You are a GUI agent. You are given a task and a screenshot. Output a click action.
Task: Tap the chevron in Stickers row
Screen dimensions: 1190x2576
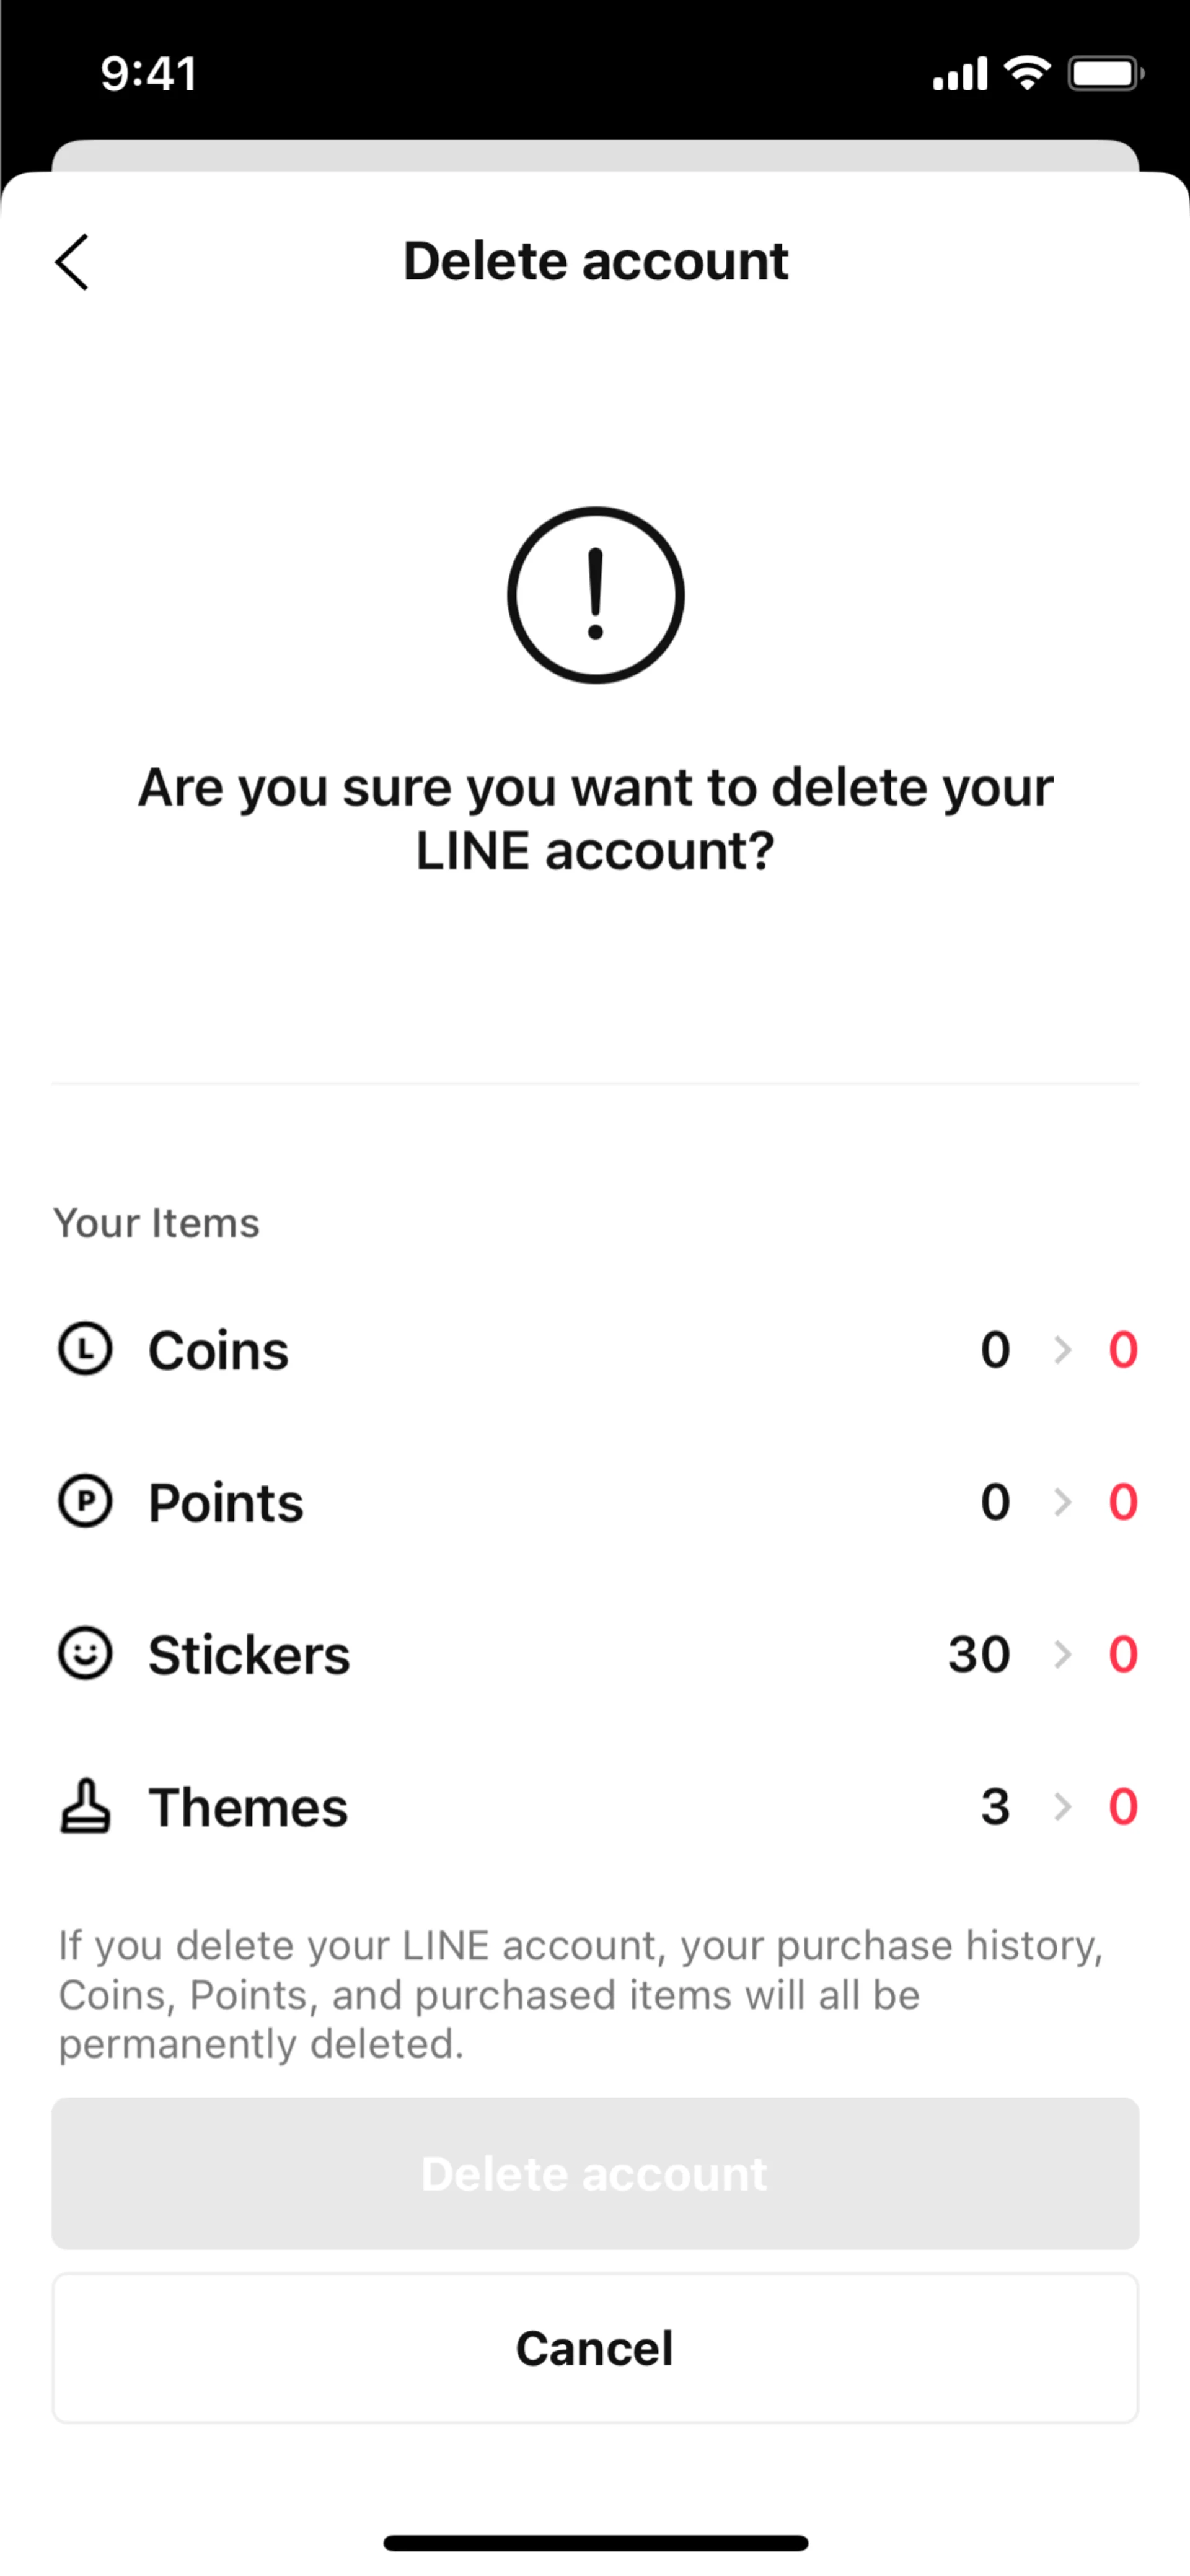1063,1654
